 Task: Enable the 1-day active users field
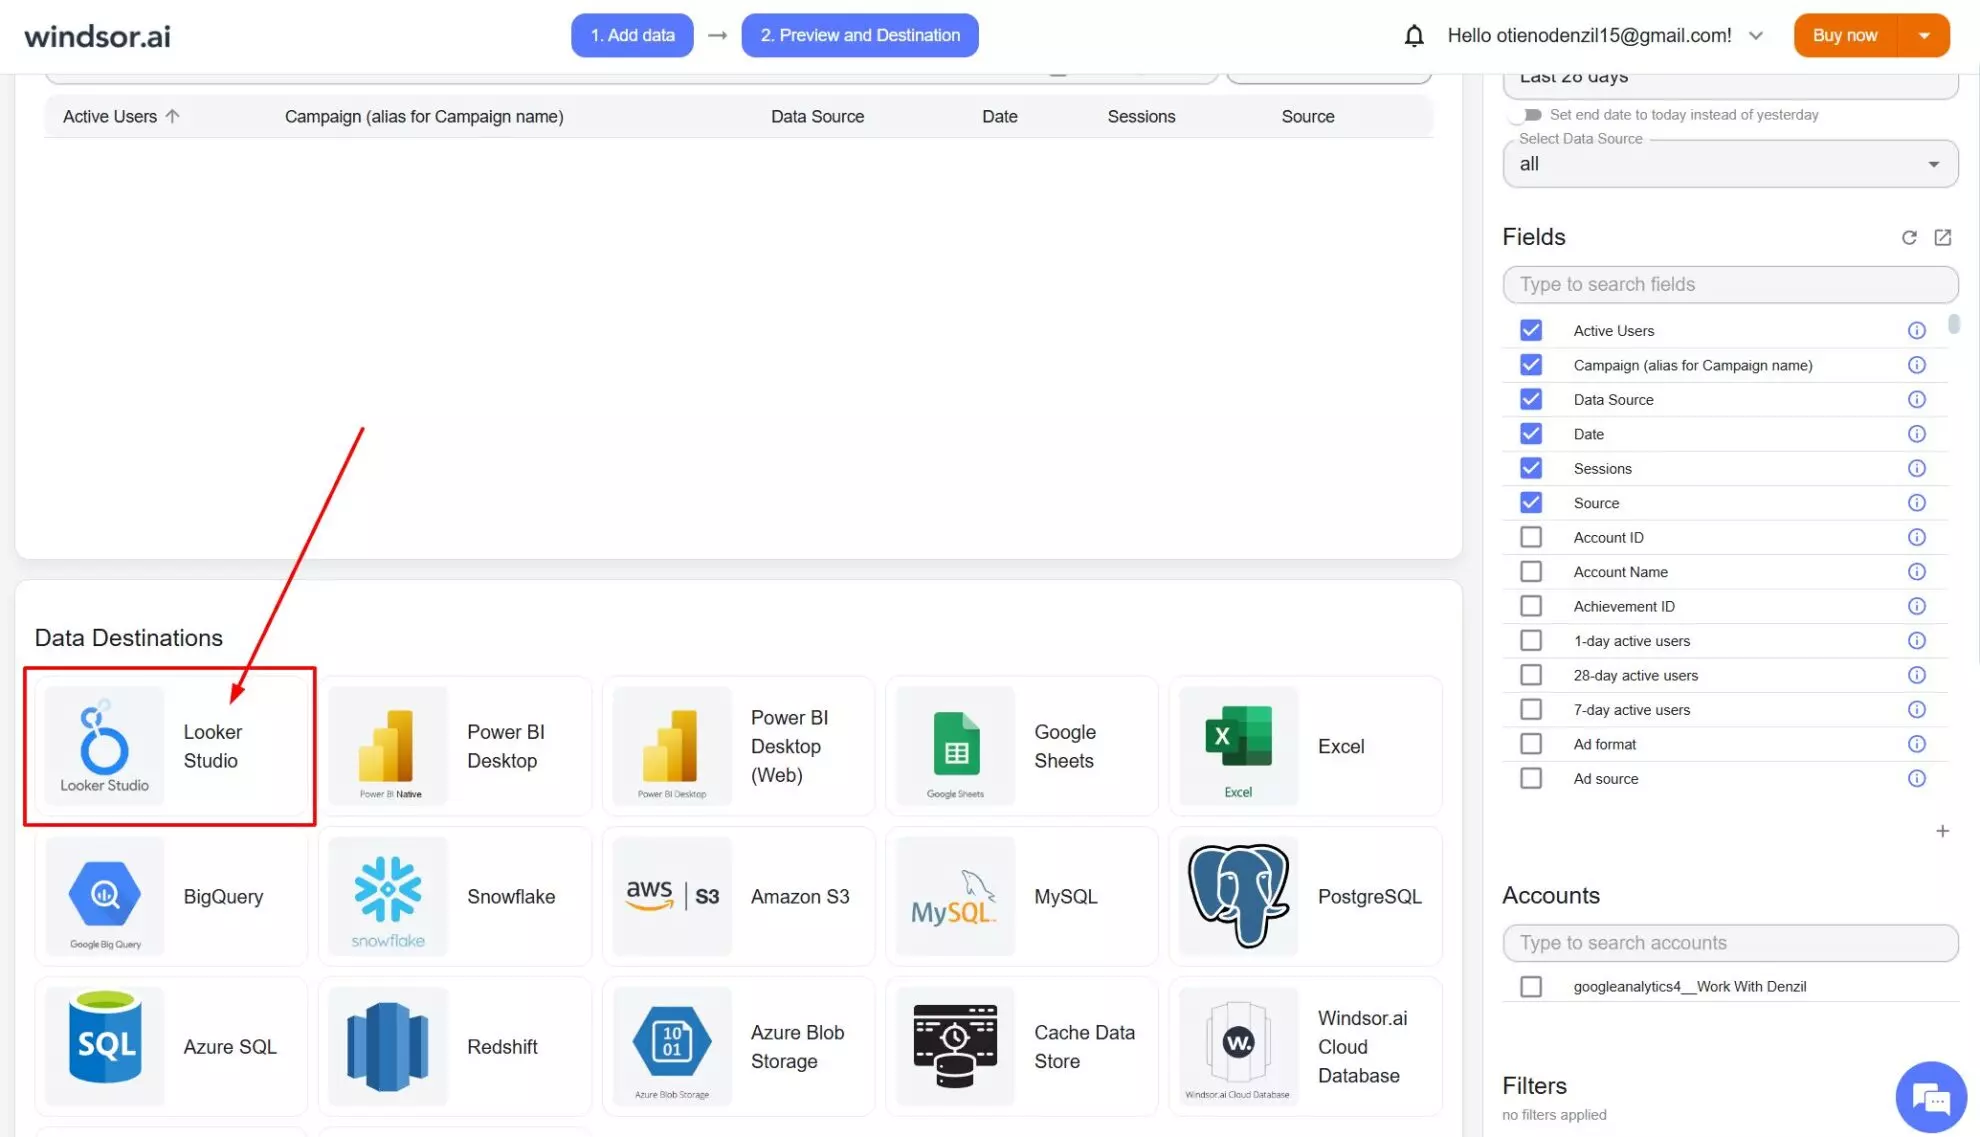pyautogui.click(x=1530, y=640)
